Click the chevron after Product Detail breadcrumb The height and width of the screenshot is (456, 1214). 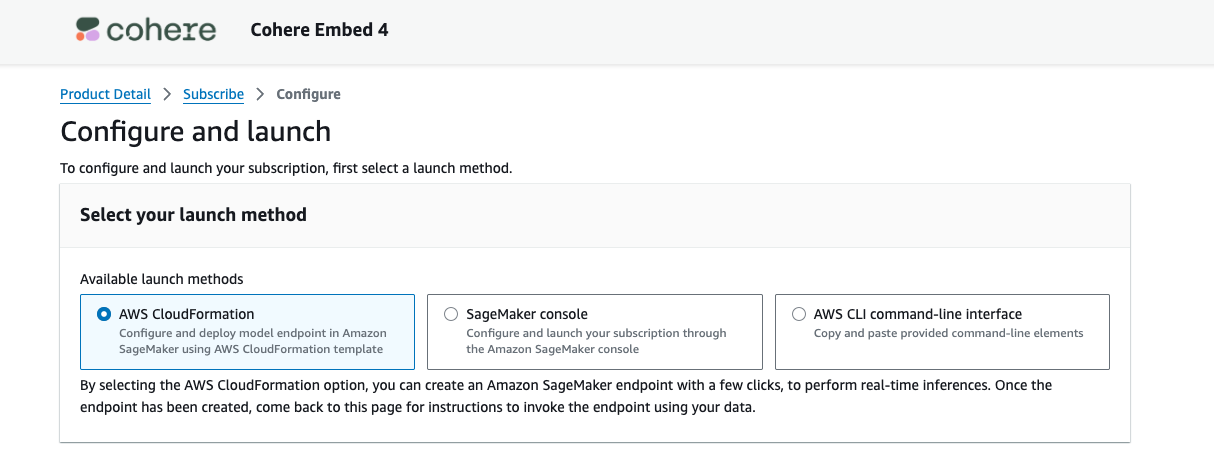(x=167, y=94)
